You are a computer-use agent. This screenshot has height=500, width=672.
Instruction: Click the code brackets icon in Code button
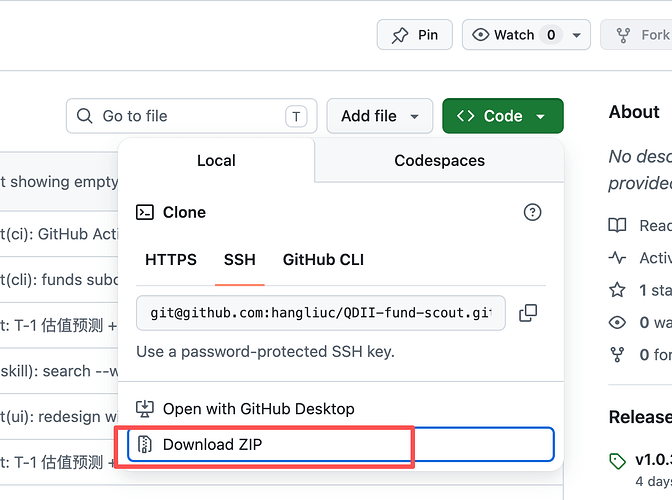[465, 116]
